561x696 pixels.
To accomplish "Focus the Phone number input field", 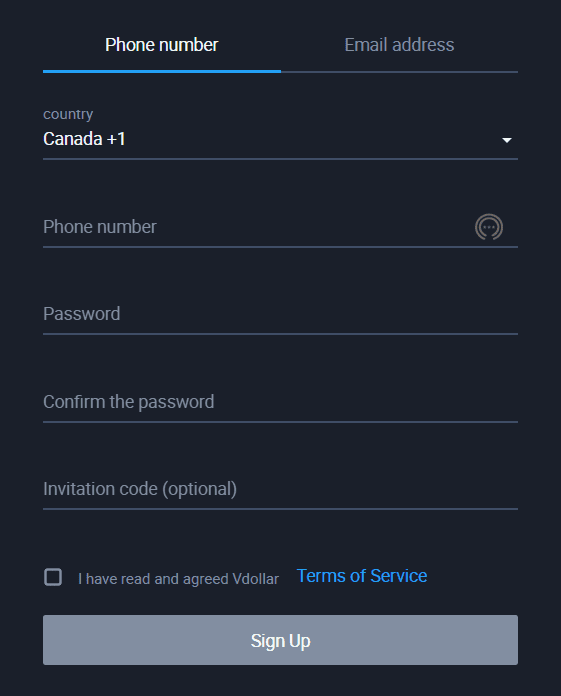I will [x=257, y=227].
